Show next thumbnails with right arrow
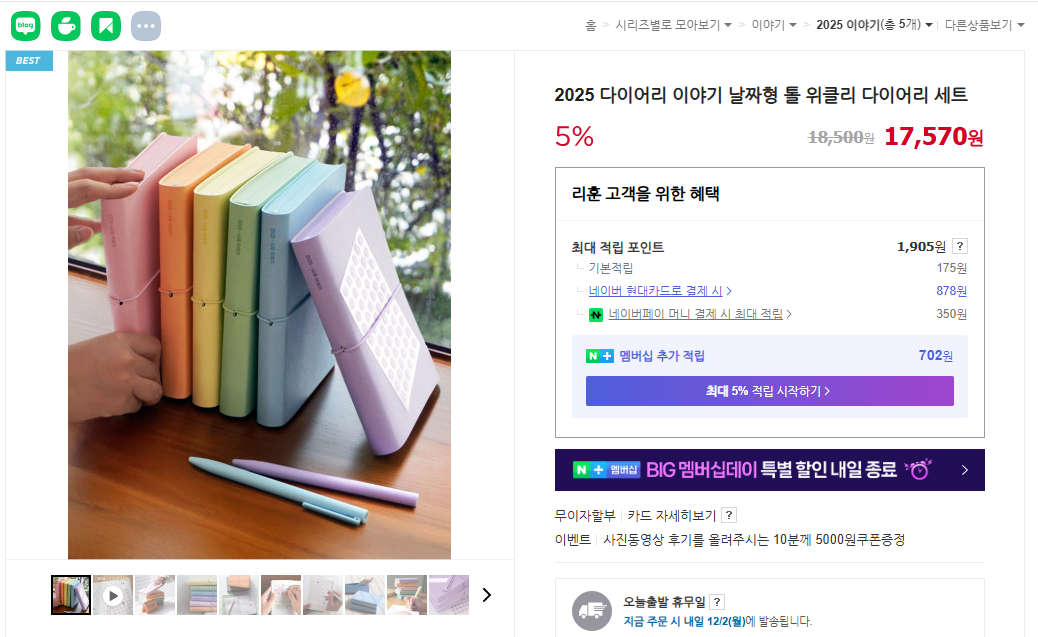 (487, 595)
